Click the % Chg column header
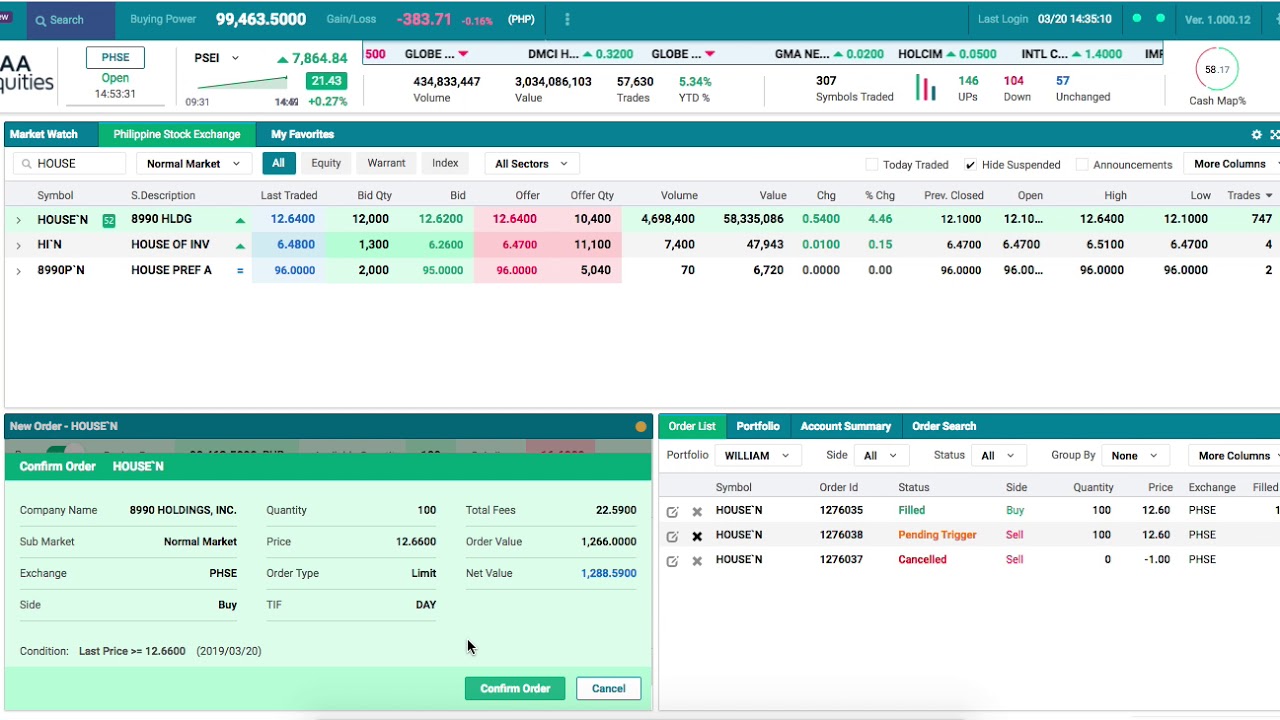The height and width of the screenshot is (720, 1280). pyautogui.click(x=880, y=196)
